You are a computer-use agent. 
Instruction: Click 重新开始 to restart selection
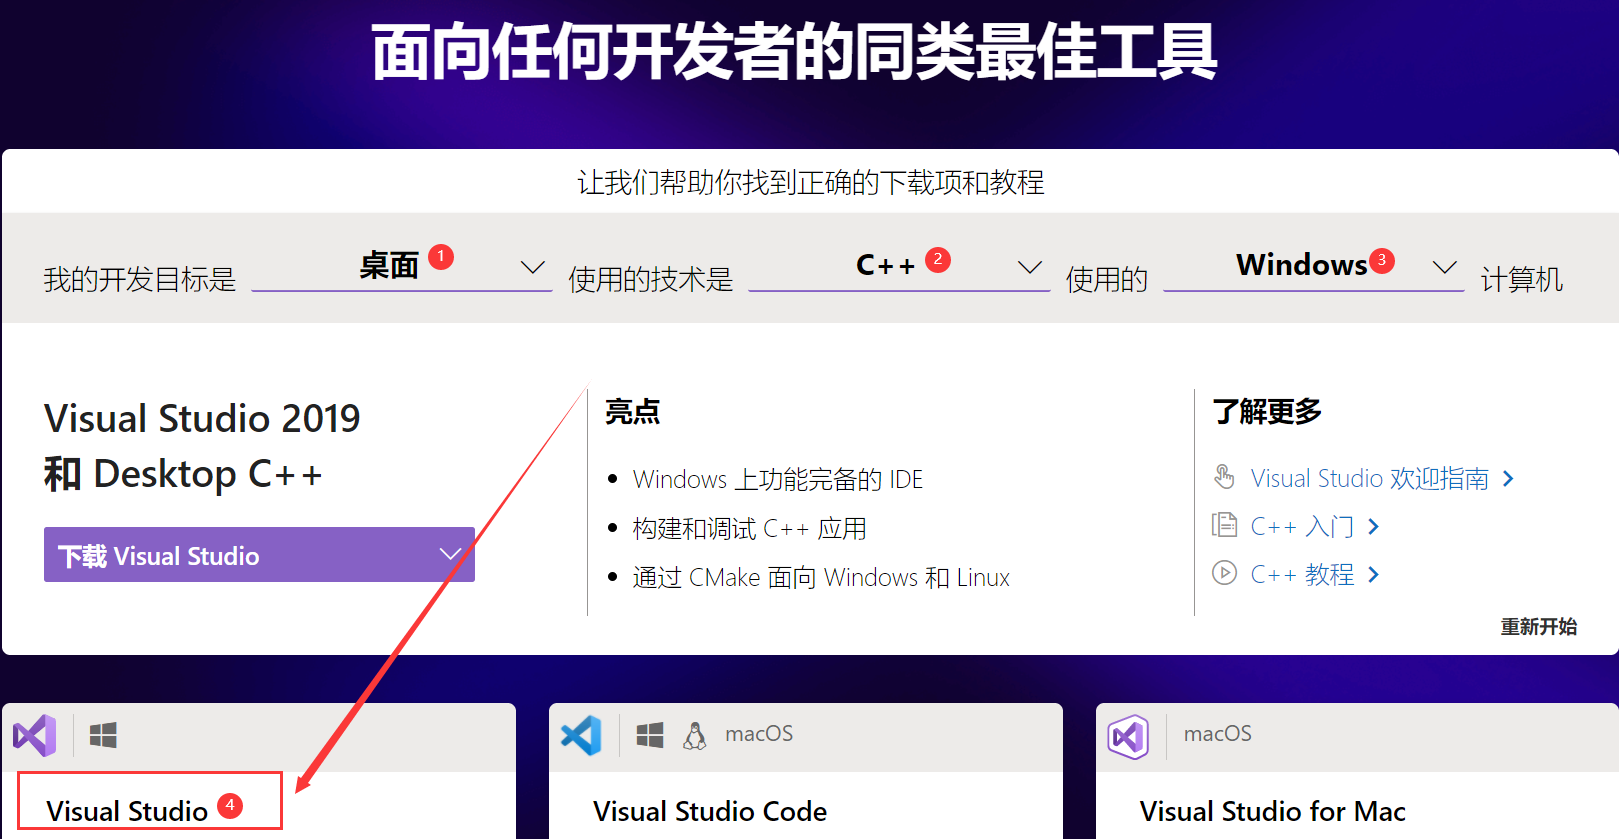[1538, 627]
